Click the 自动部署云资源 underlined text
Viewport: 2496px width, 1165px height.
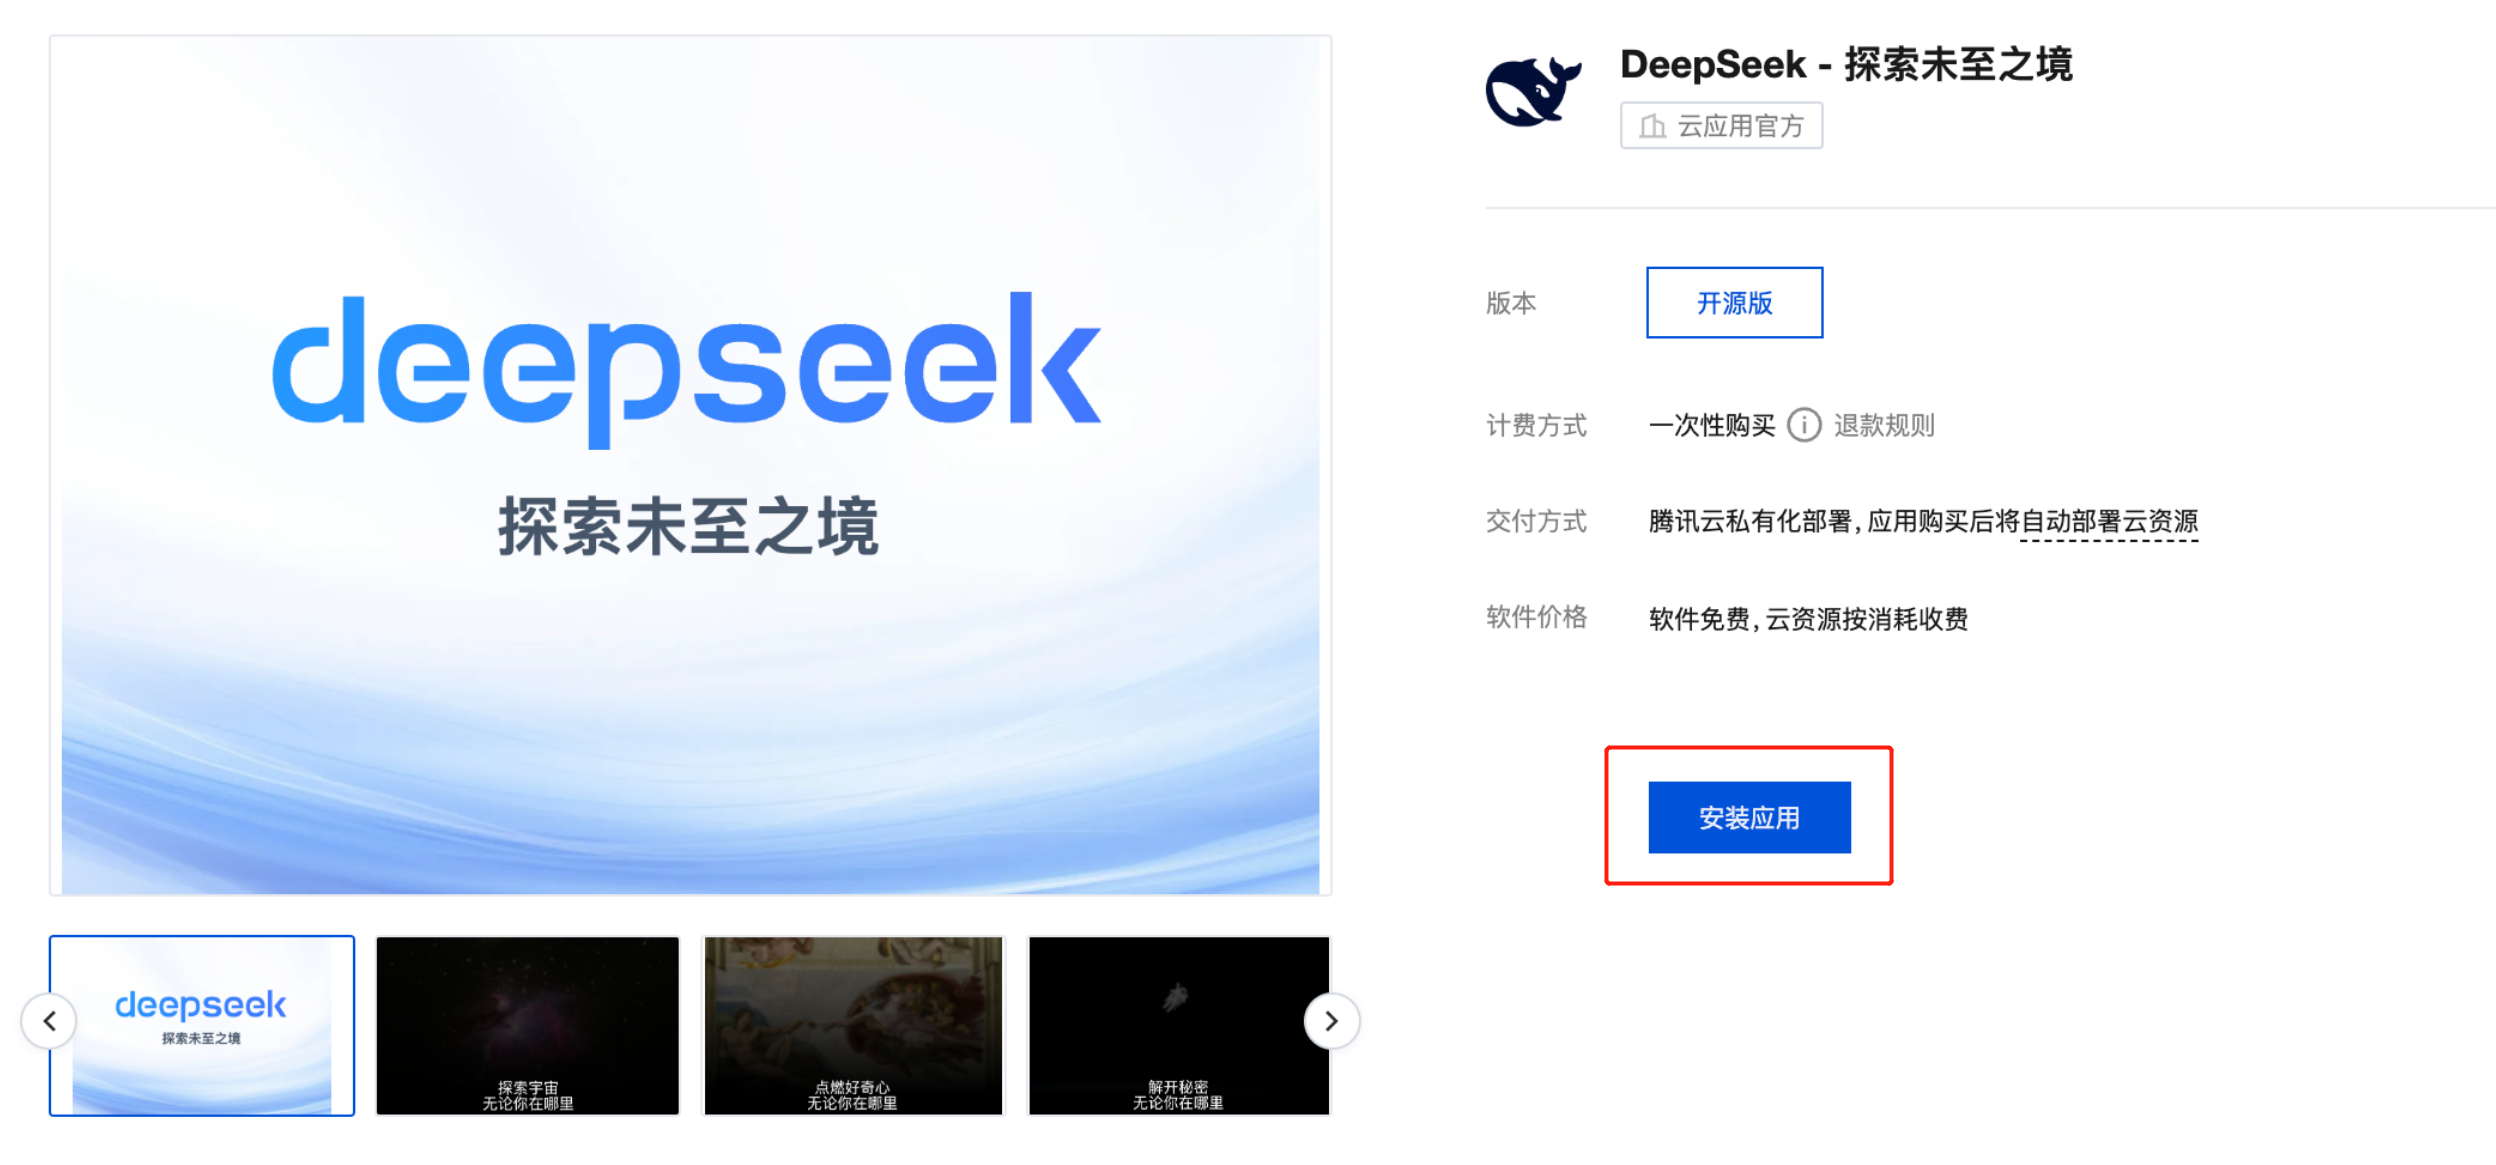pos(2109,521)
